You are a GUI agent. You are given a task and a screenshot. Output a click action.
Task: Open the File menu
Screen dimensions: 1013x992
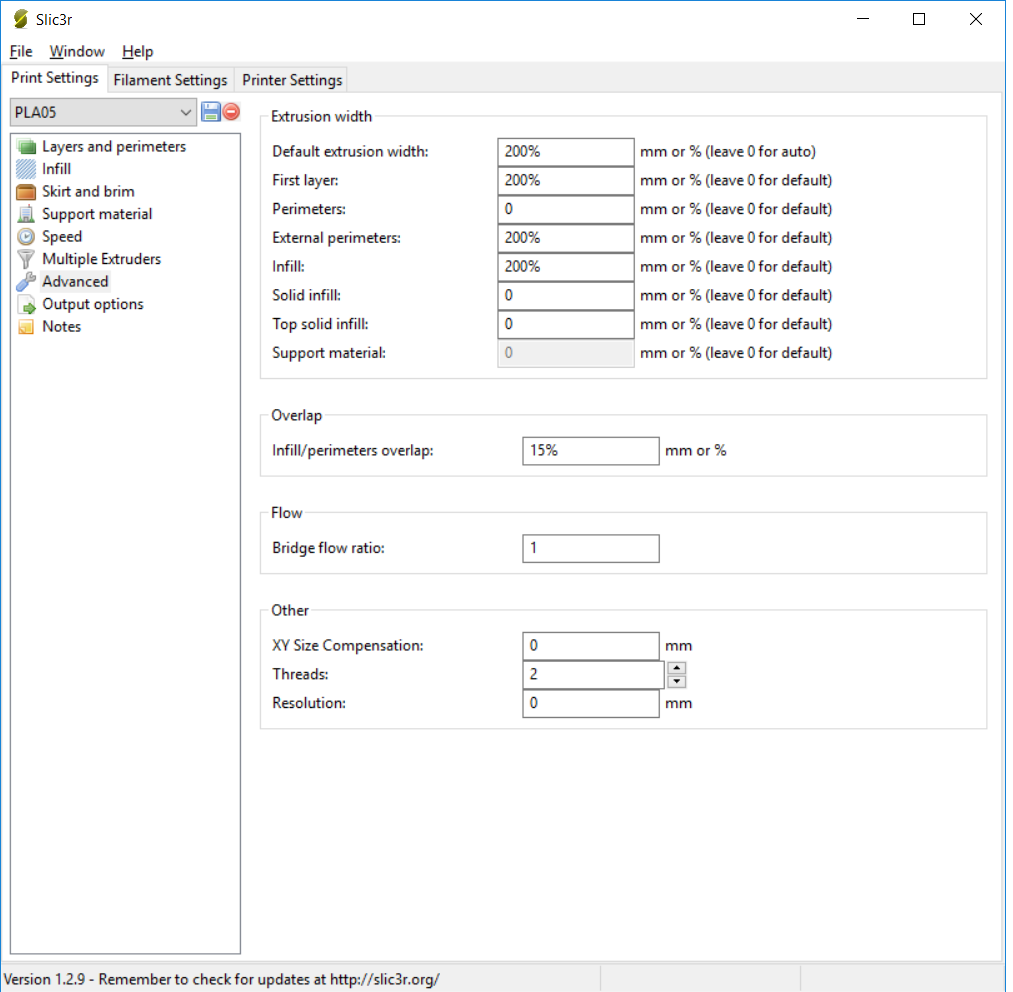pos(21,51)
